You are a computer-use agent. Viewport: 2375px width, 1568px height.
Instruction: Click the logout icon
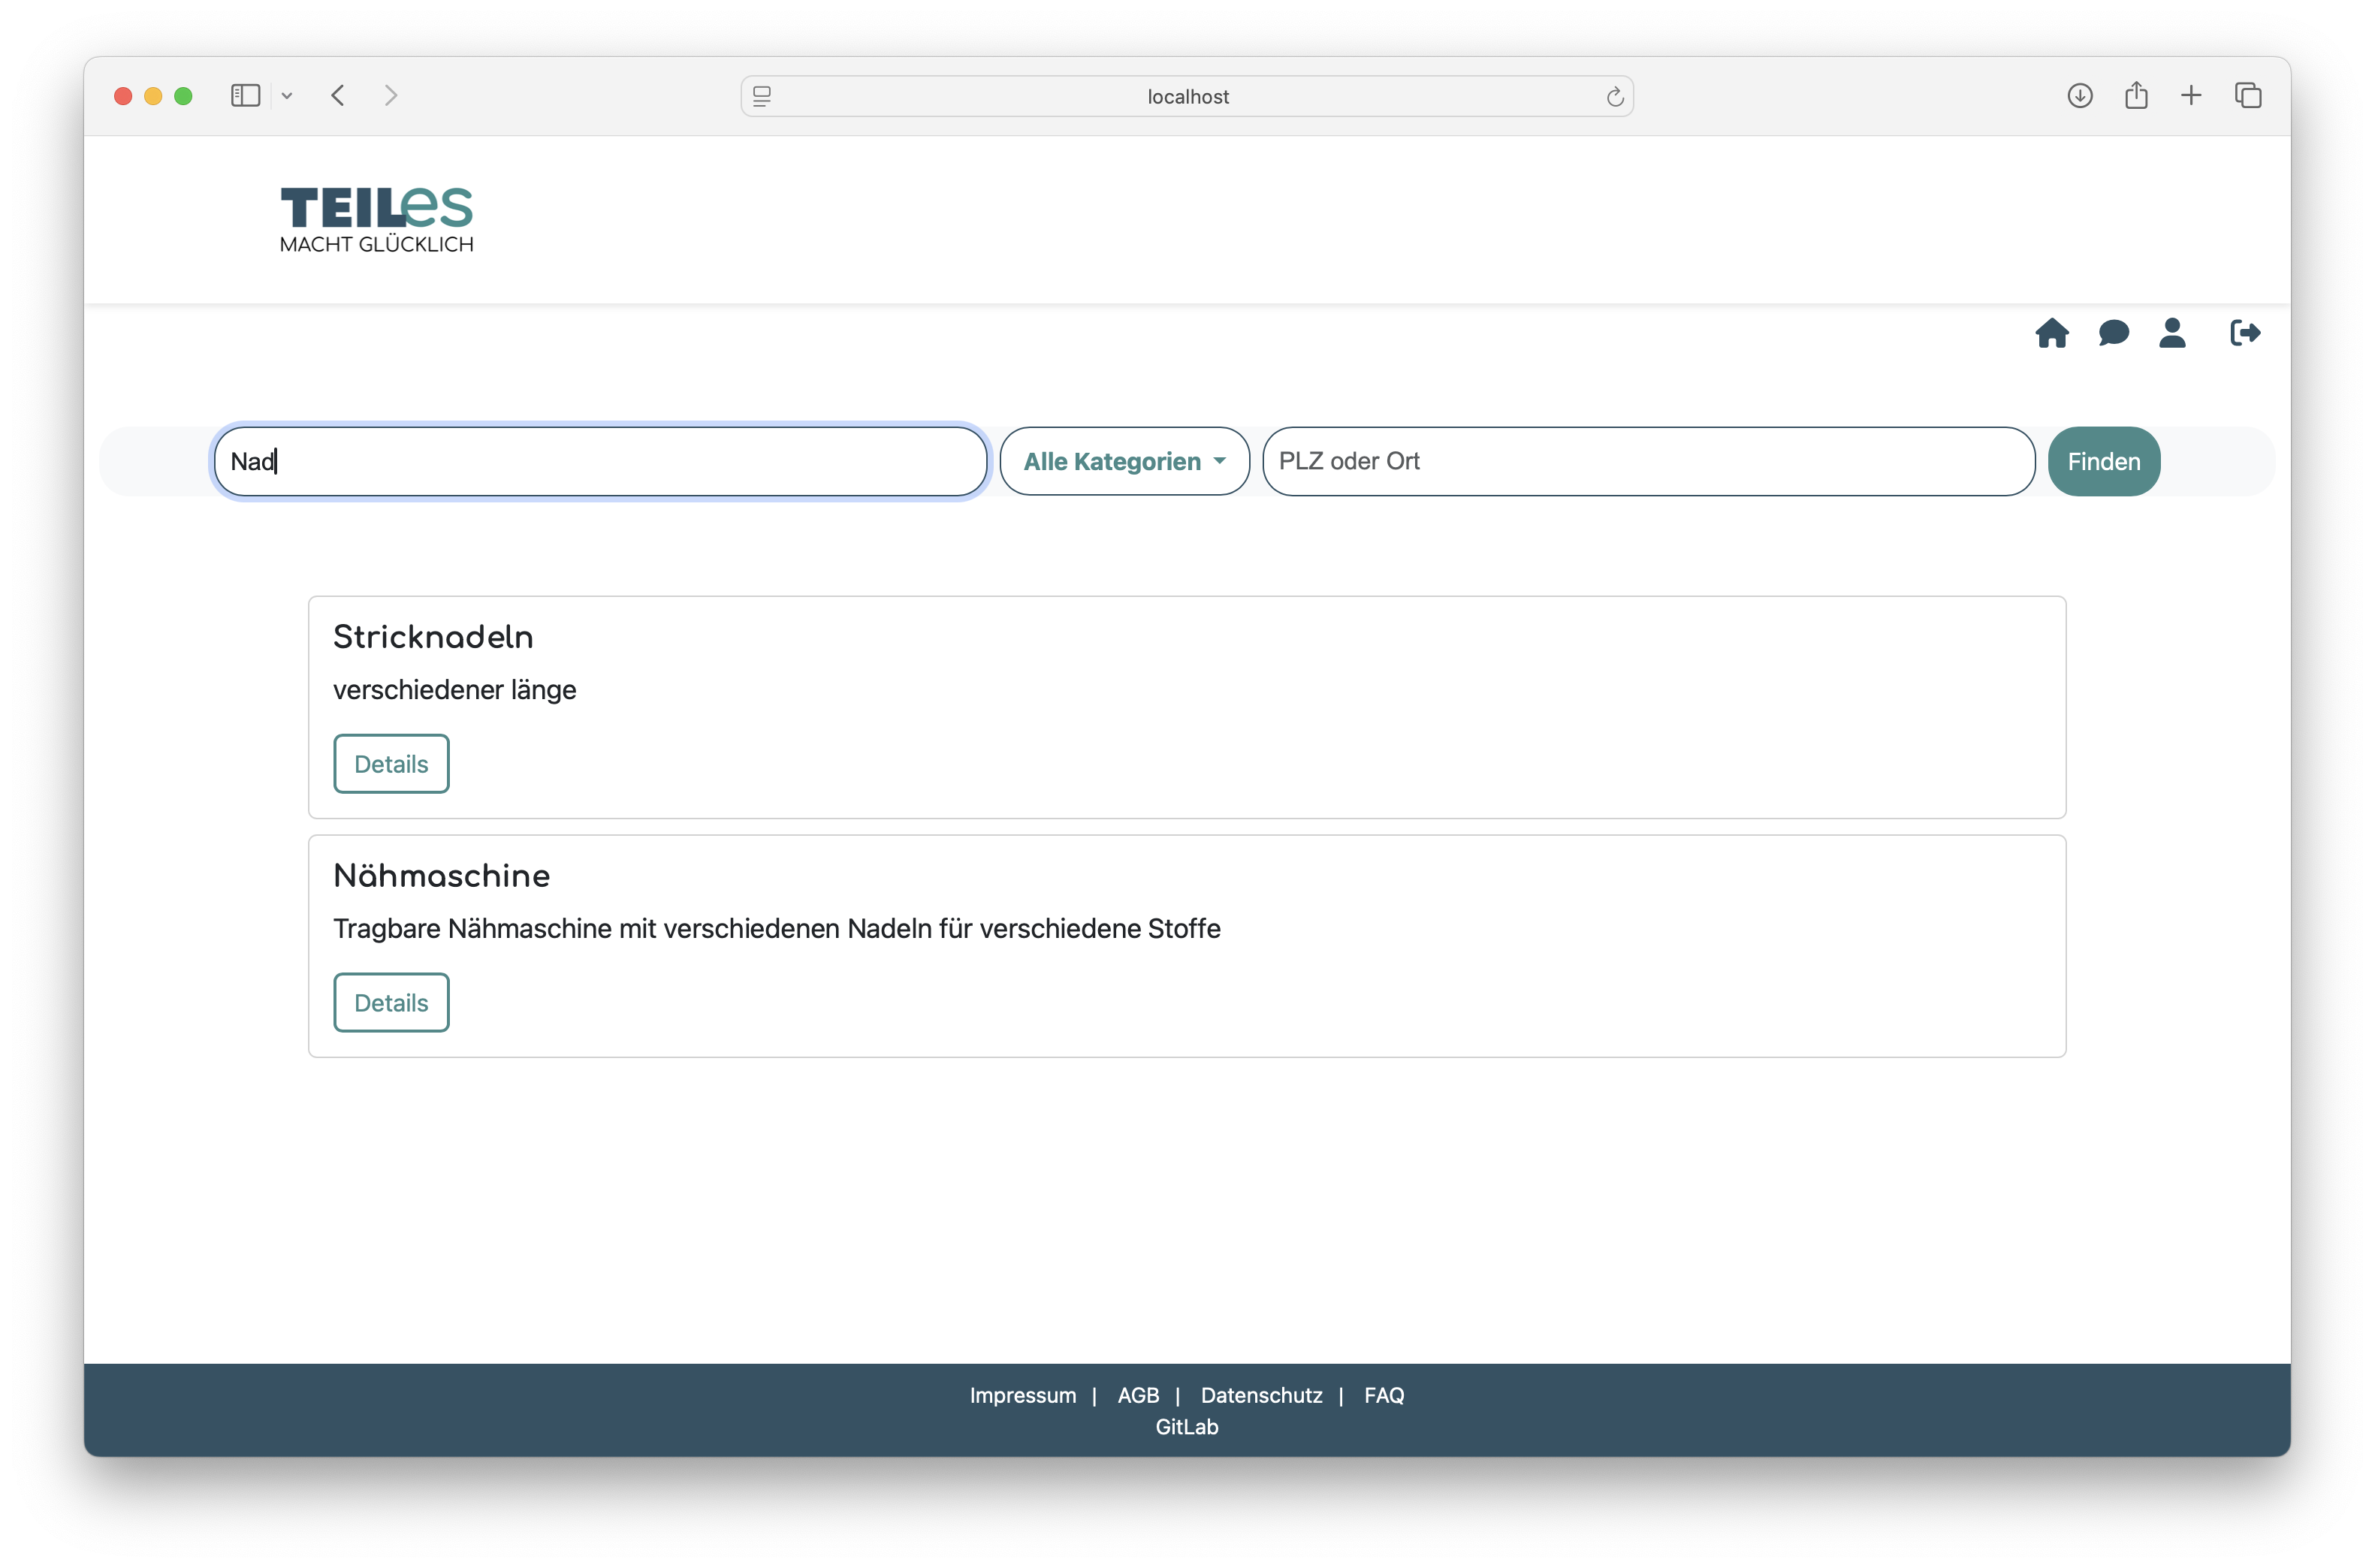tap(2244, 333)
